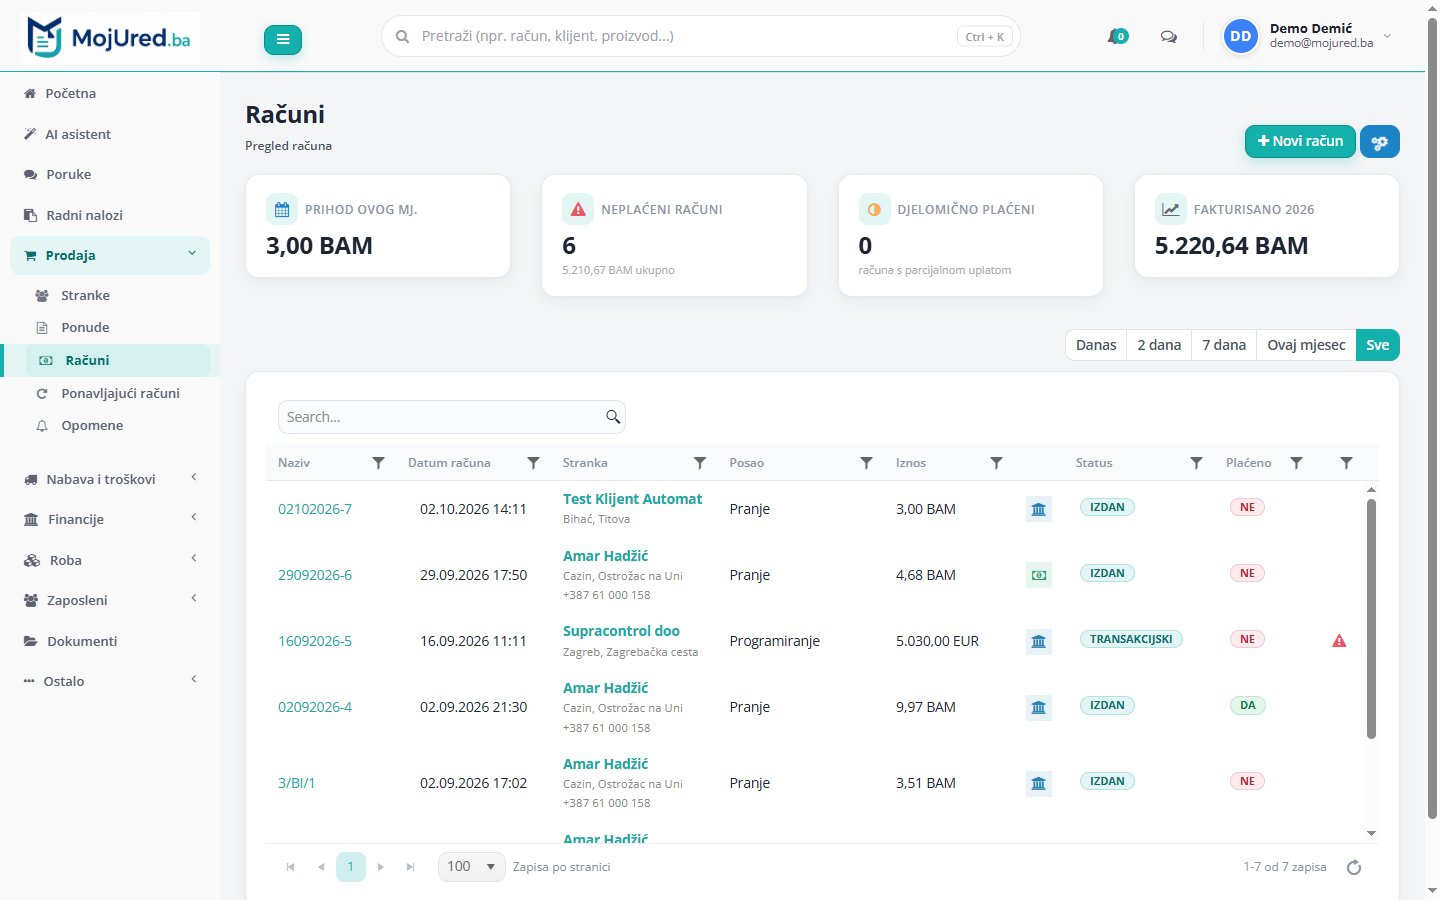The height and width of the screenshot is (900, 1440).
Task: Focus the global search field
Action: coord(700,36)
